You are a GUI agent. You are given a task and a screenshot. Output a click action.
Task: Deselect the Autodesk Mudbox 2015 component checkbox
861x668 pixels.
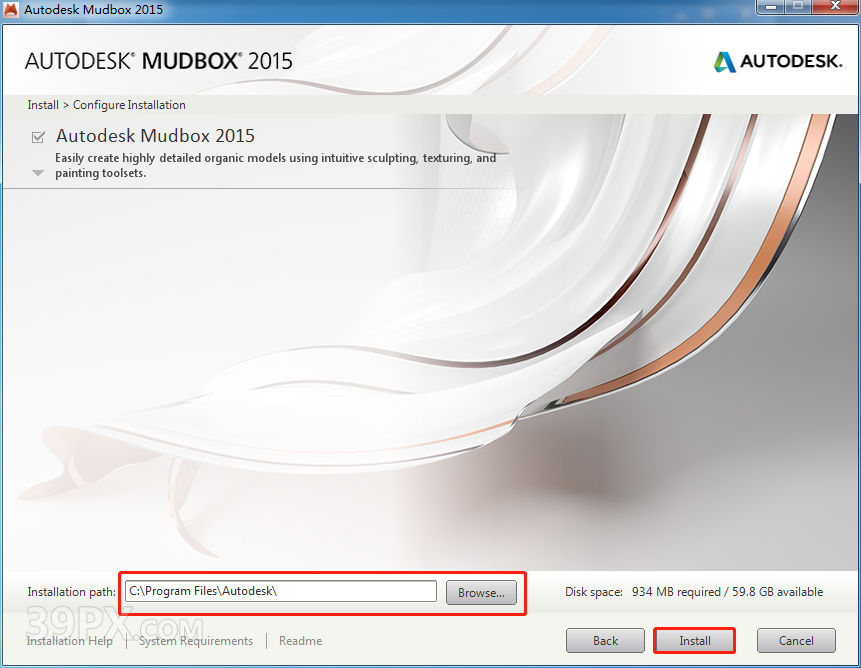[38, 137]
